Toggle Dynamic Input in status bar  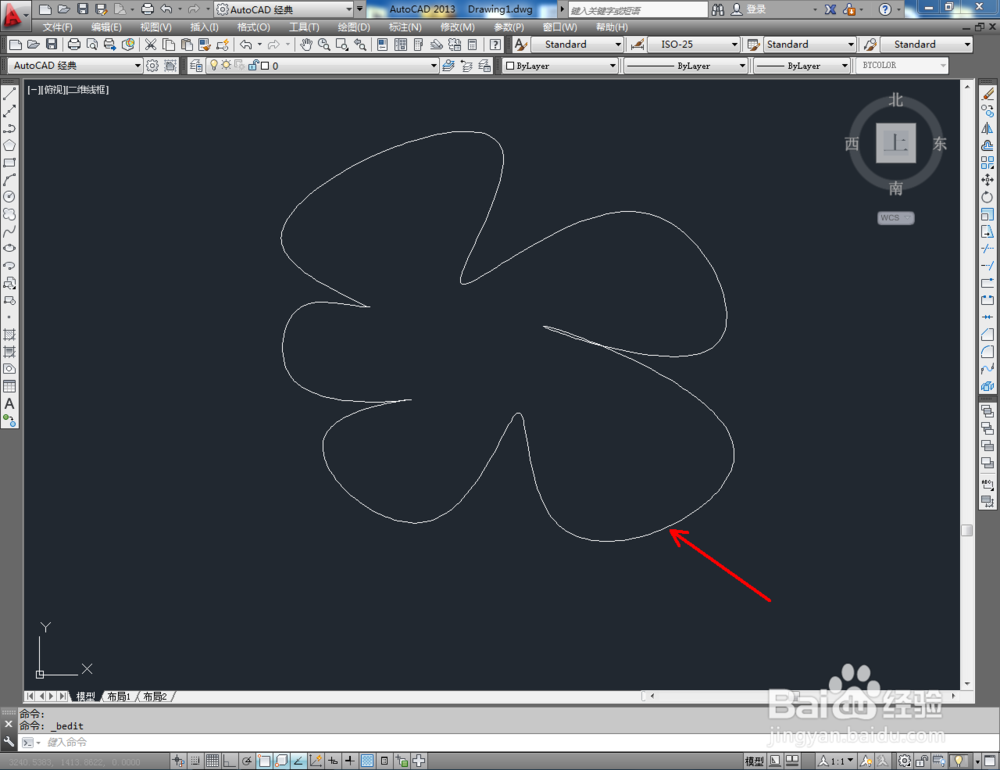pos(333,760)
